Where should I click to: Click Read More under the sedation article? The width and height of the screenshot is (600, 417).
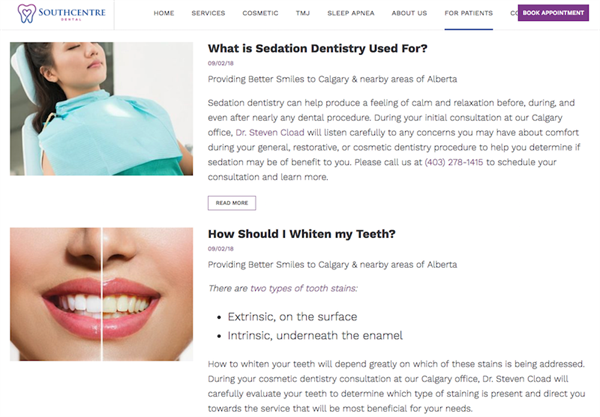coord(232,203)
